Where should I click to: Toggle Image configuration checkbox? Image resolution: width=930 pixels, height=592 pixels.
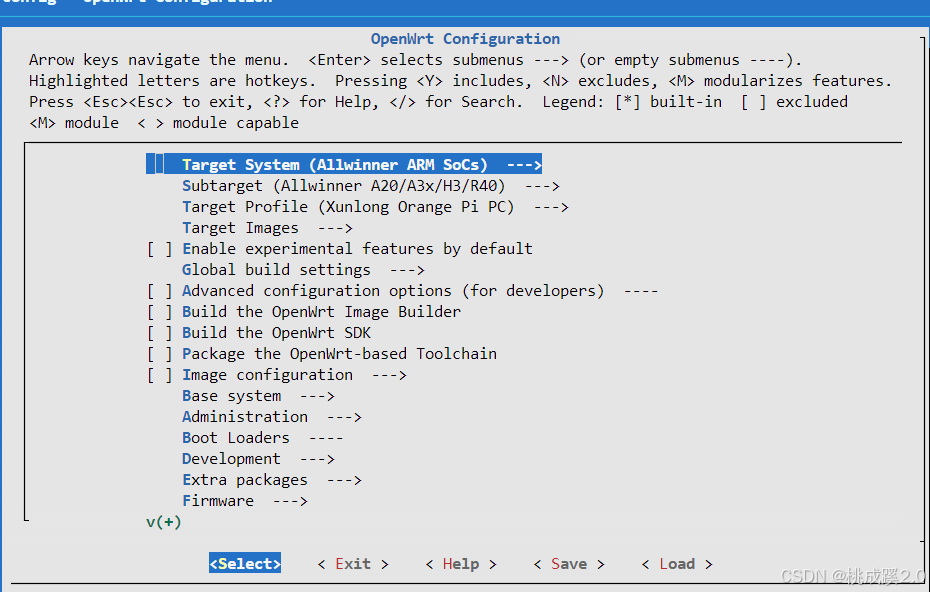(160, 375)
